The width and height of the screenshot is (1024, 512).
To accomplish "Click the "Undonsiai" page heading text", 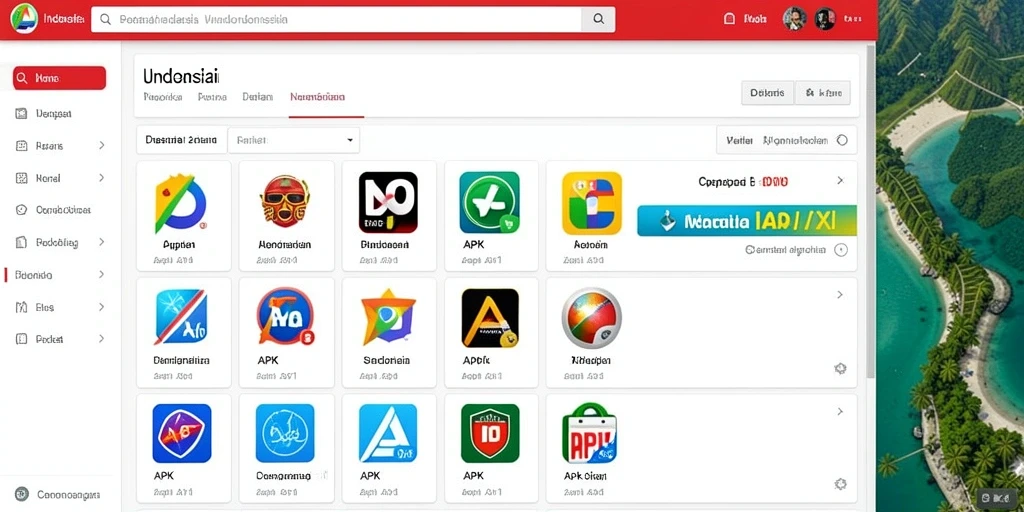I will [181, 76].
